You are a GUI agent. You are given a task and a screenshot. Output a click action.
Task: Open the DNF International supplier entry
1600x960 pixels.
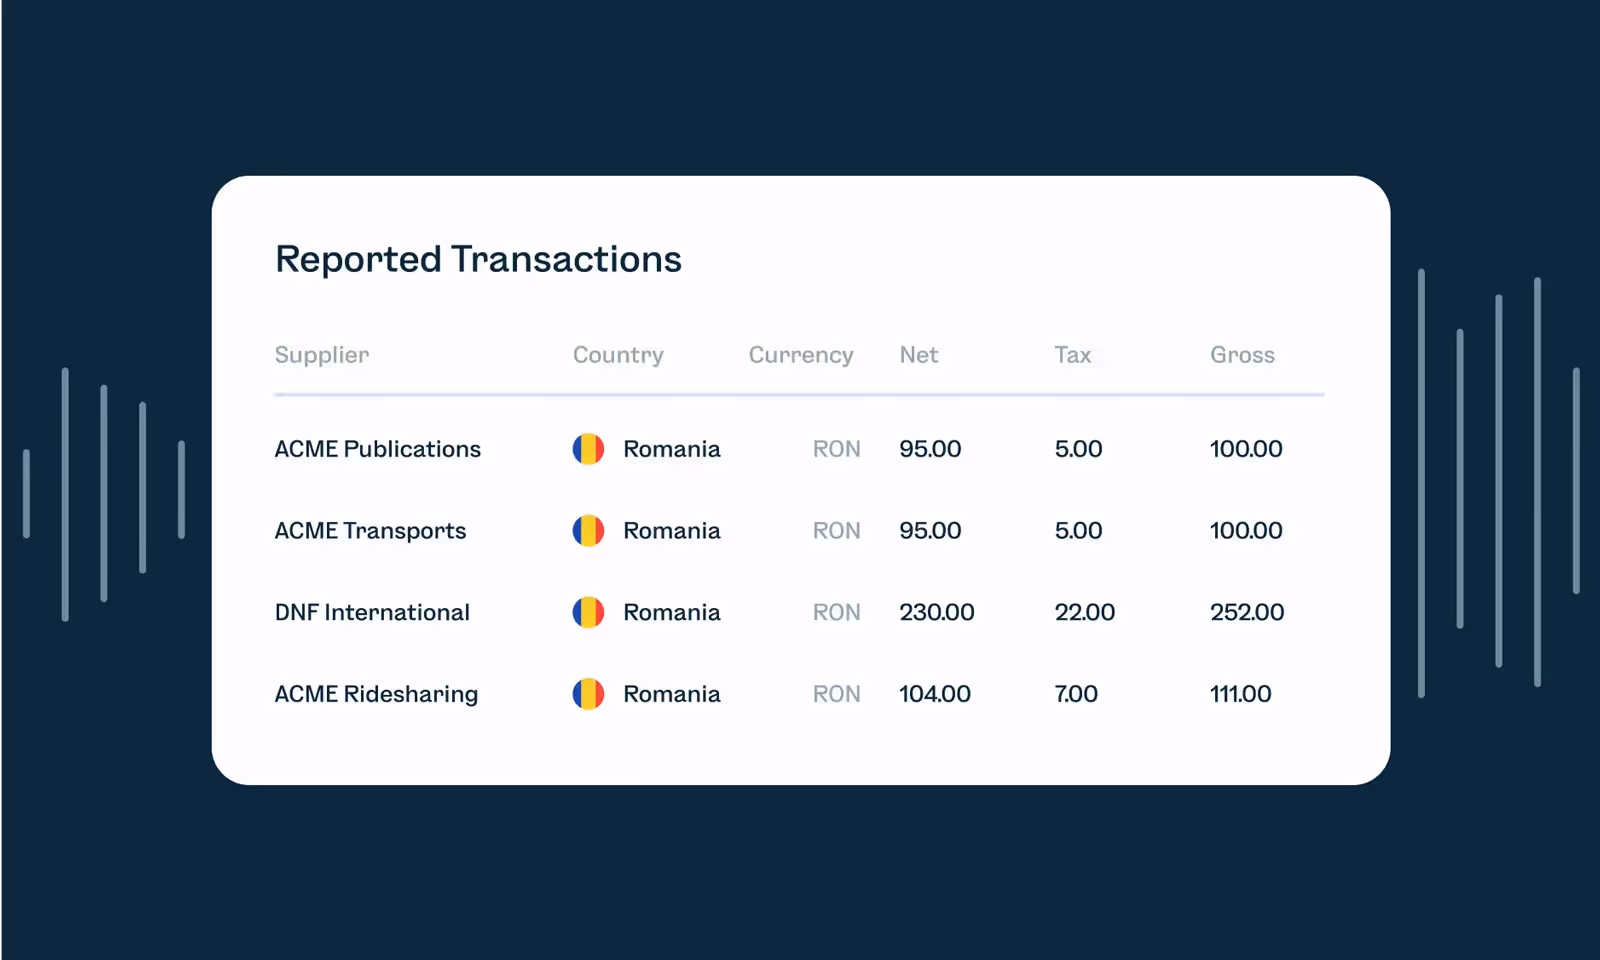[372, 612]
